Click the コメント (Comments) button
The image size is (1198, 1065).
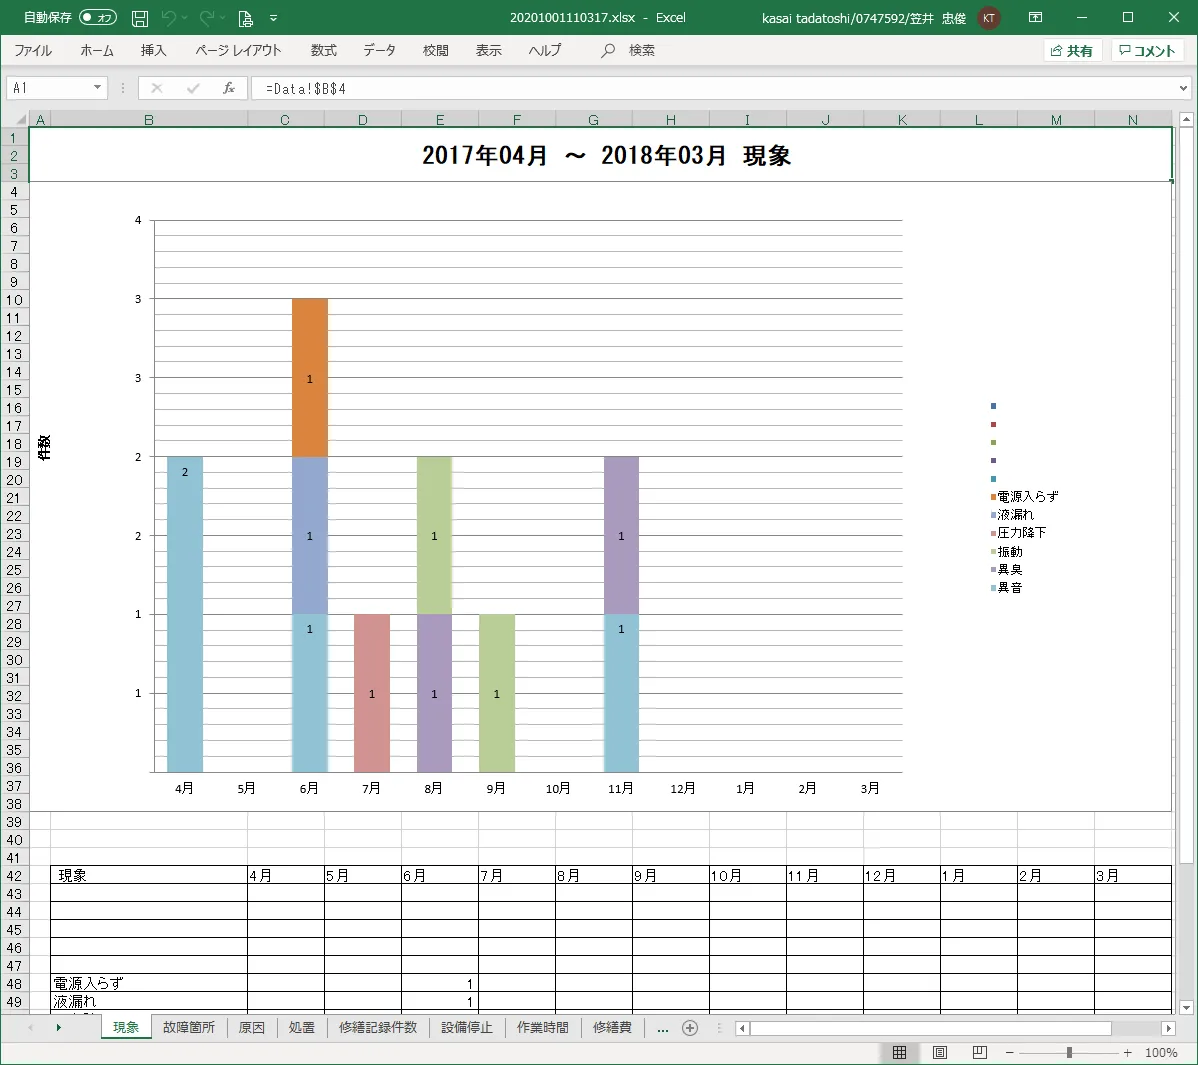coord(1147,51)
